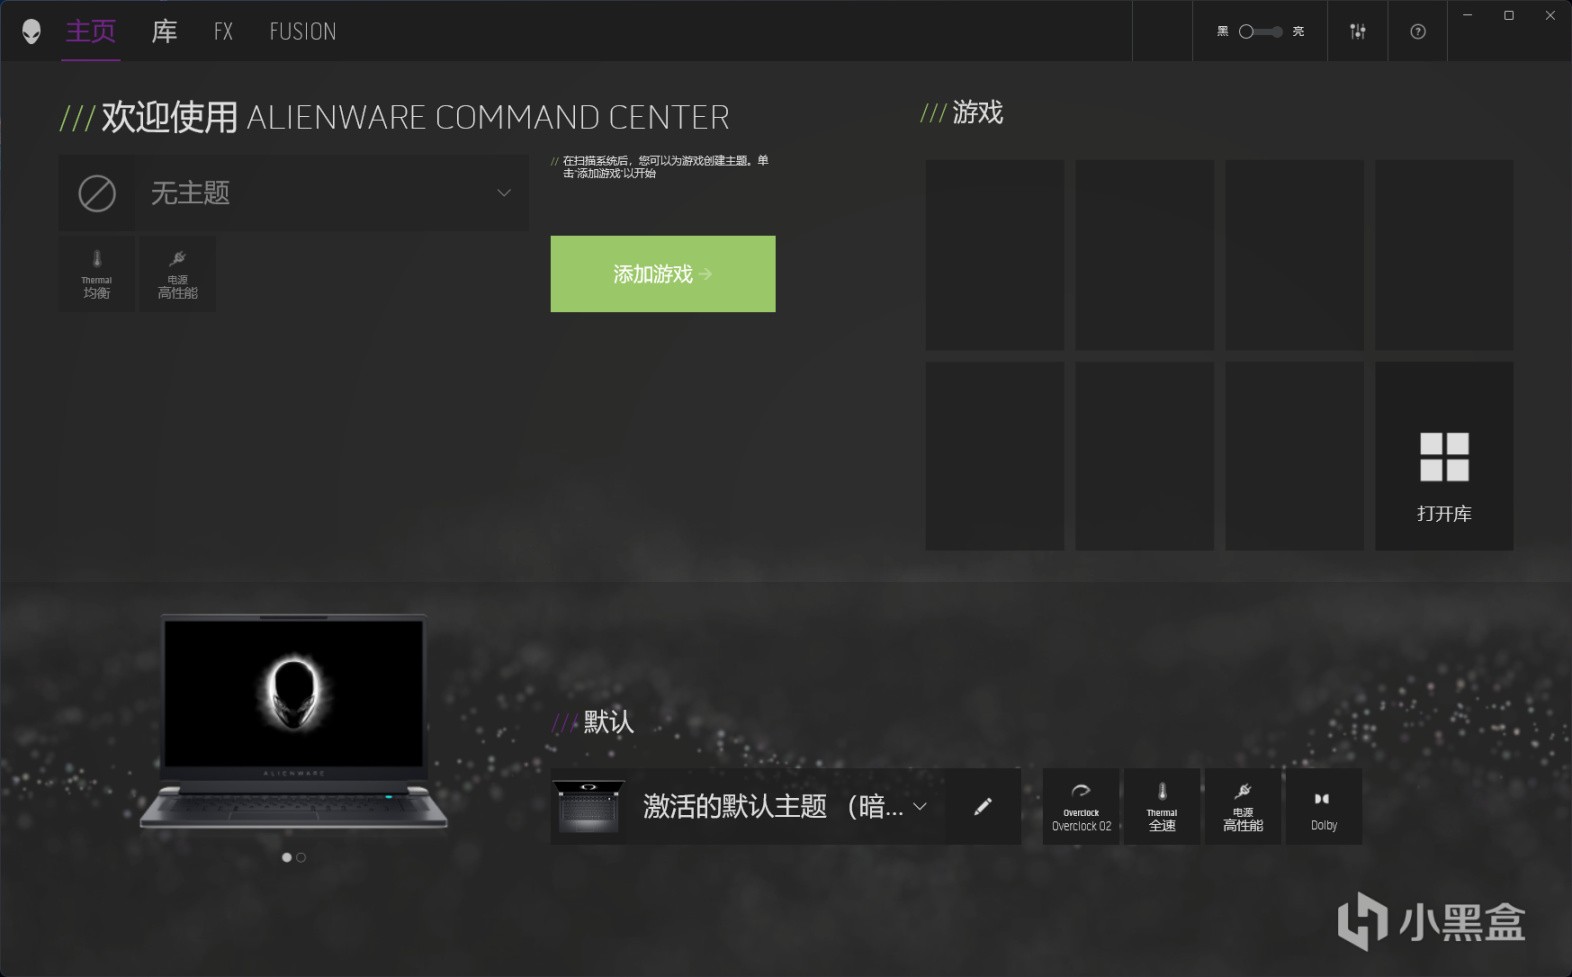
Task: Click the Alienware laptop image
Action: click(294, 722)
